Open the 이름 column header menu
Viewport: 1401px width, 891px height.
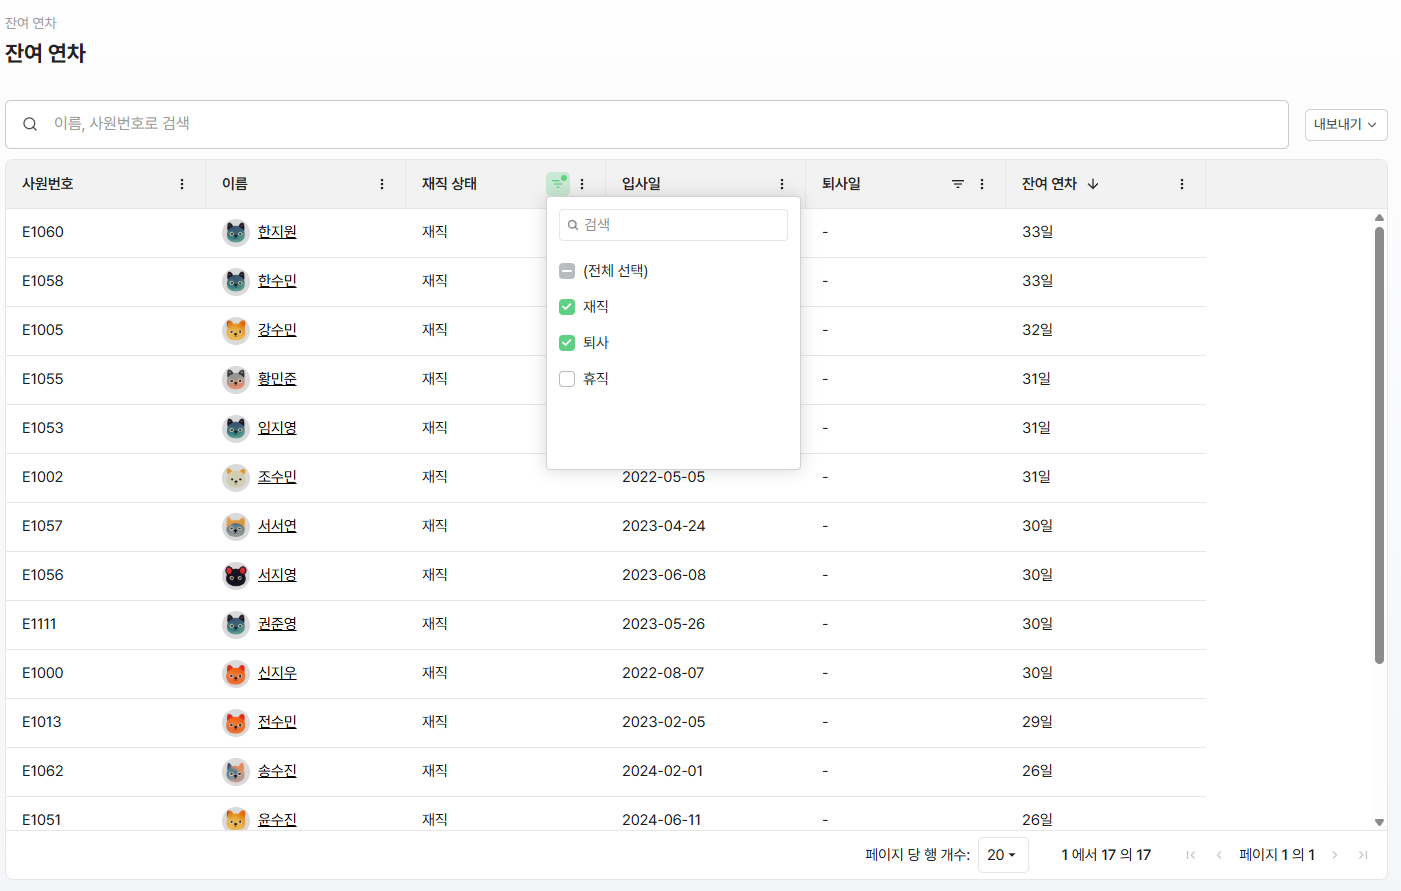(381, 184)
